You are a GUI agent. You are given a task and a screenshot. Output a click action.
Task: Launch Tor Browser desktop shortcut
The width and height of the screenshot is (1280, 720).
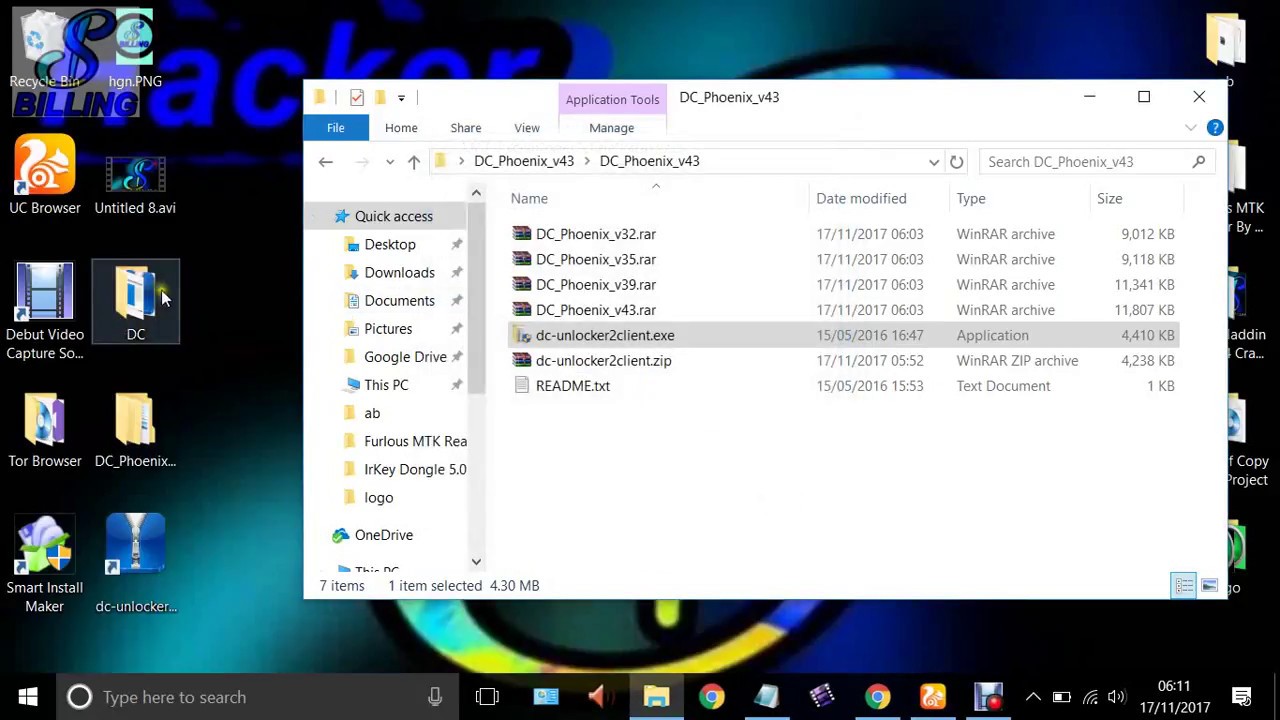point(45,431)
